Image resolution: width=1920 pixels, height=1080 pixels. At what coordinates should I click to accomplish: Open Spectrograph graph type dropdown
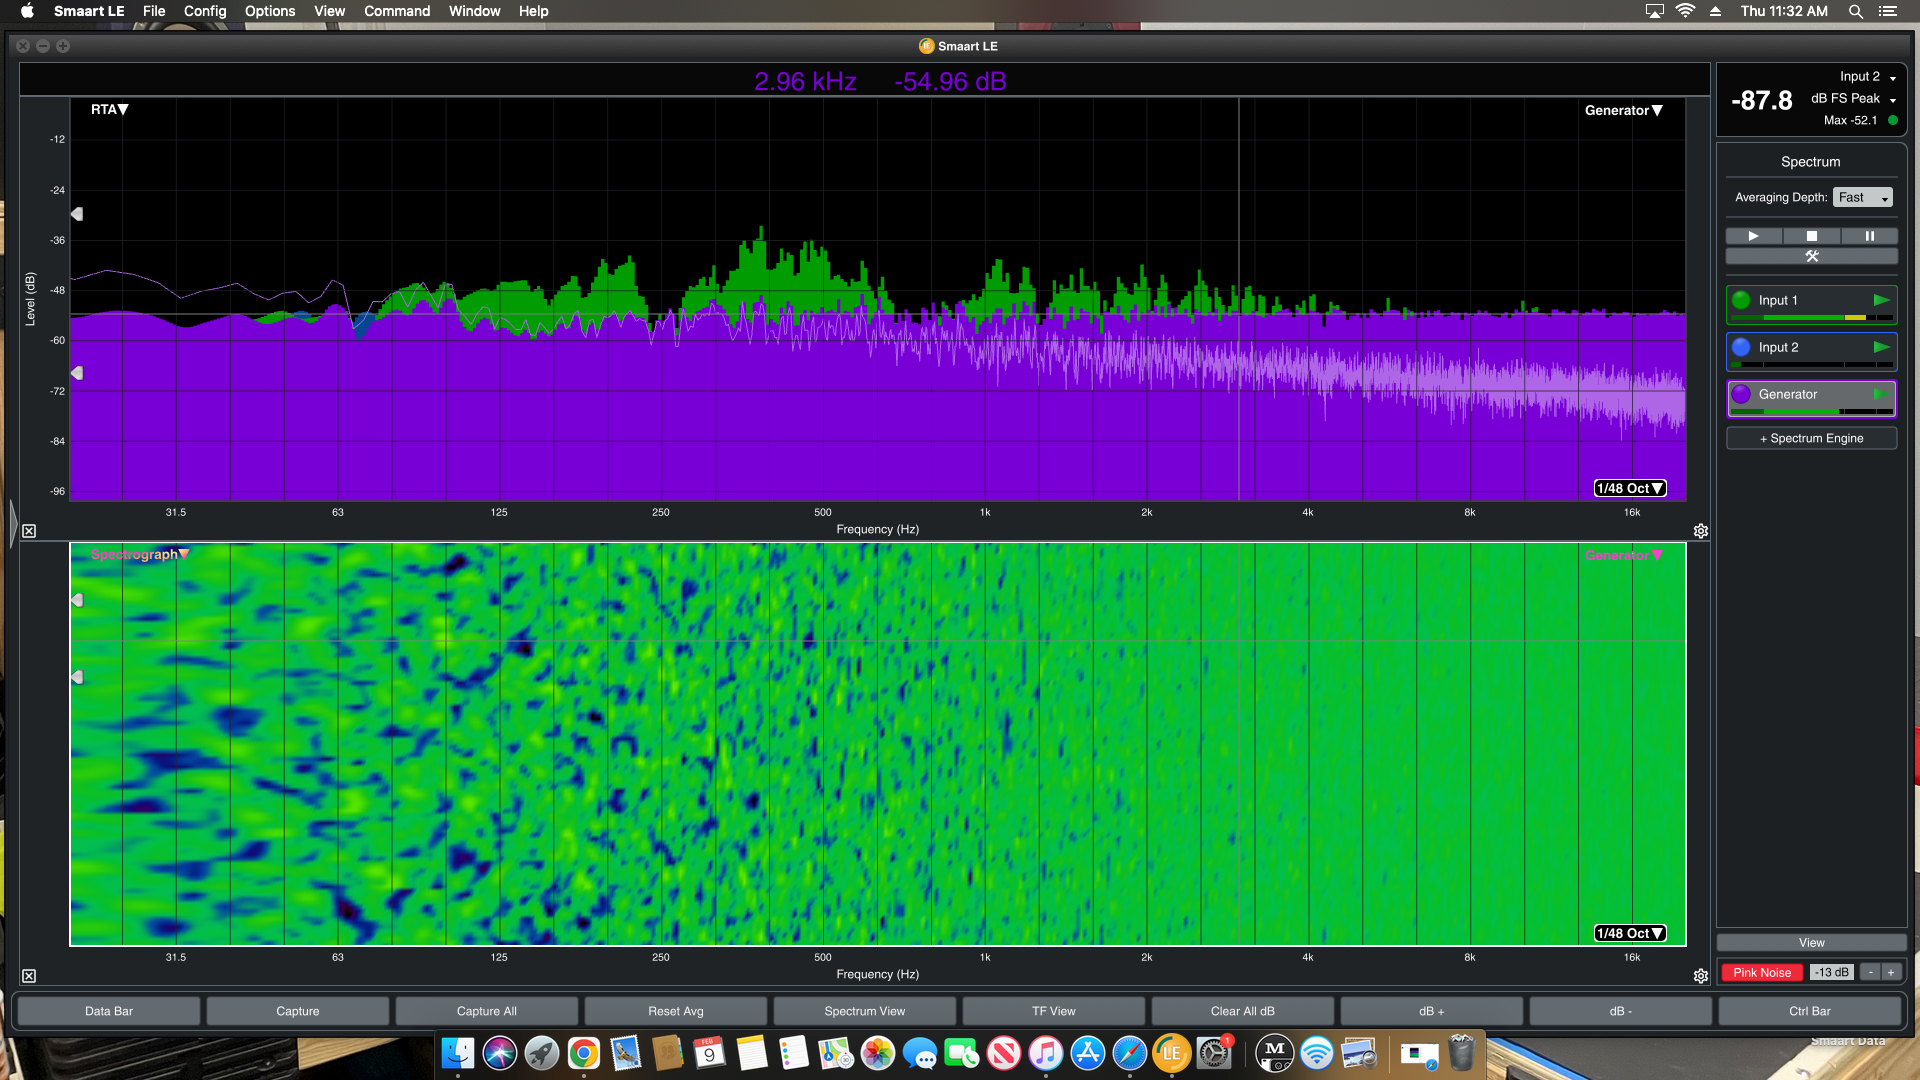[x=139, y=554]
